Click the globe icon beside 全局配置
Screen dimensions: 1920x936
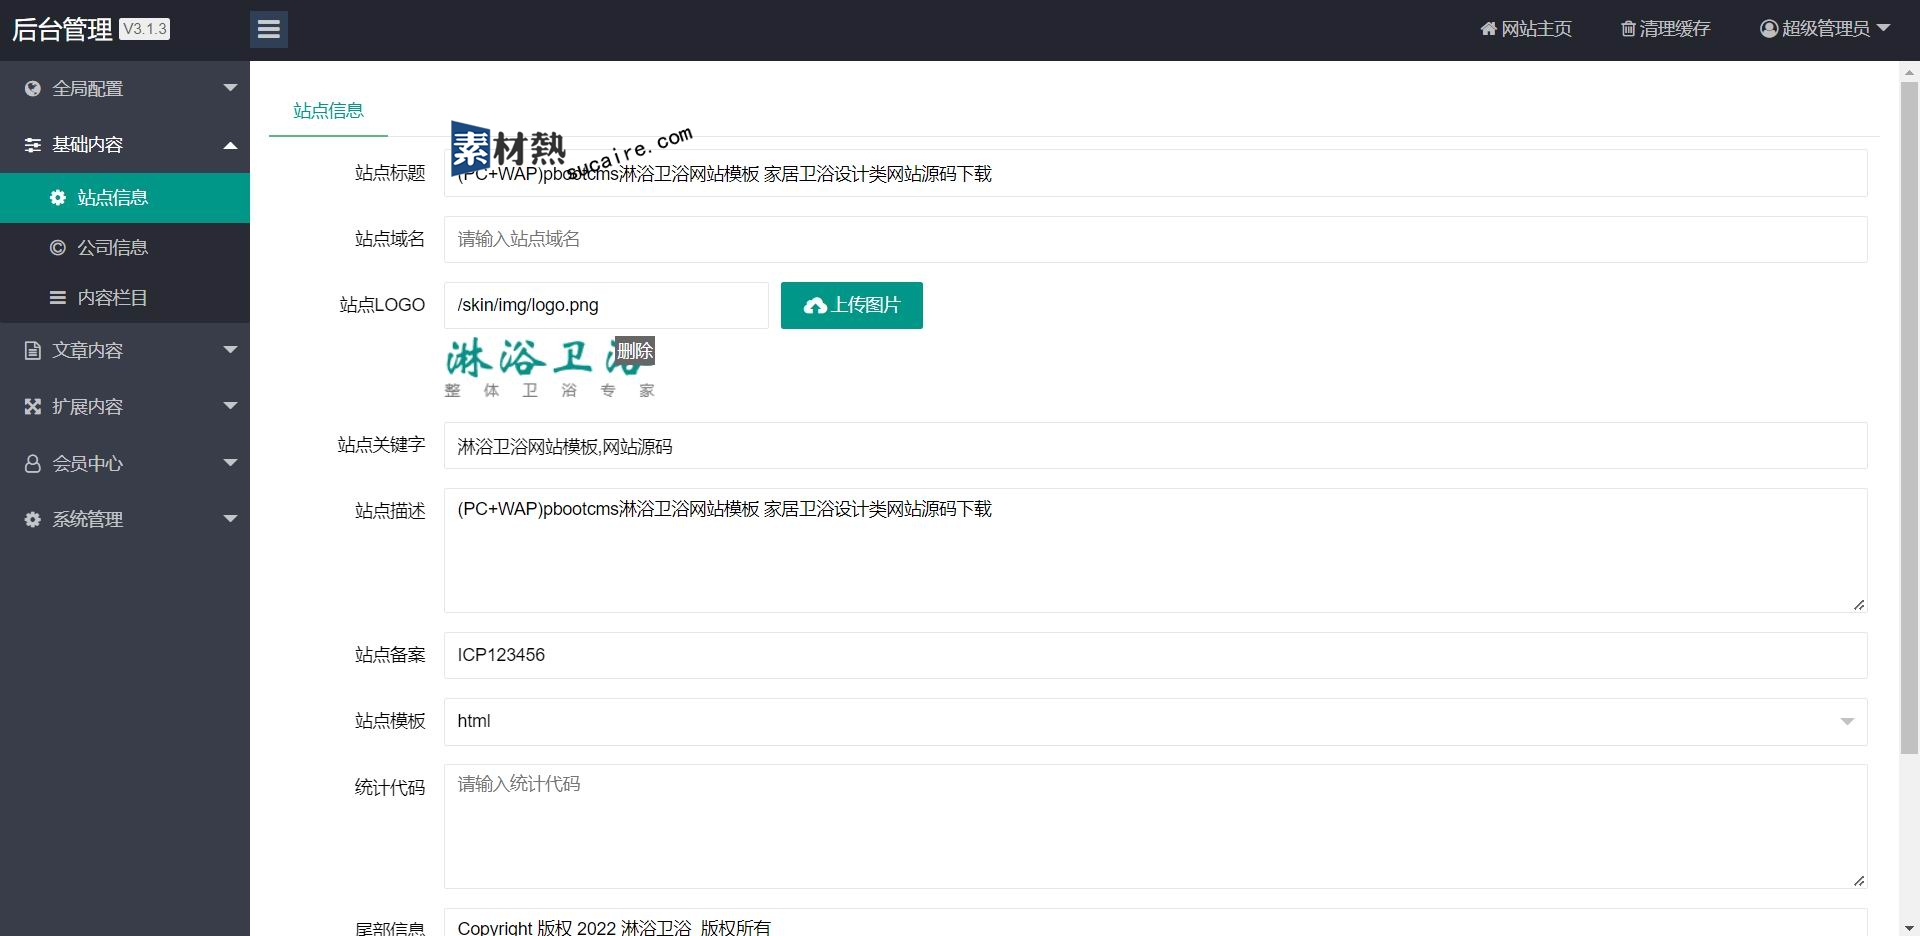[x=33, y=88]
